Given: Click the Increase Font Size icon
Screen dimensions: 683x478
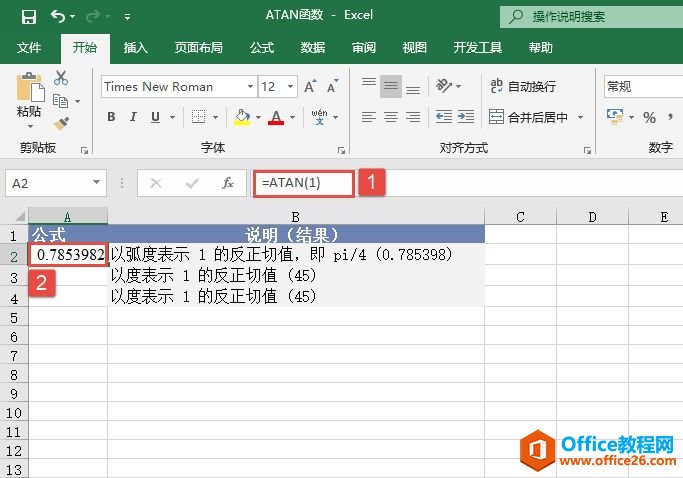Looking at the screenshot, I should [x=310, y=86].
